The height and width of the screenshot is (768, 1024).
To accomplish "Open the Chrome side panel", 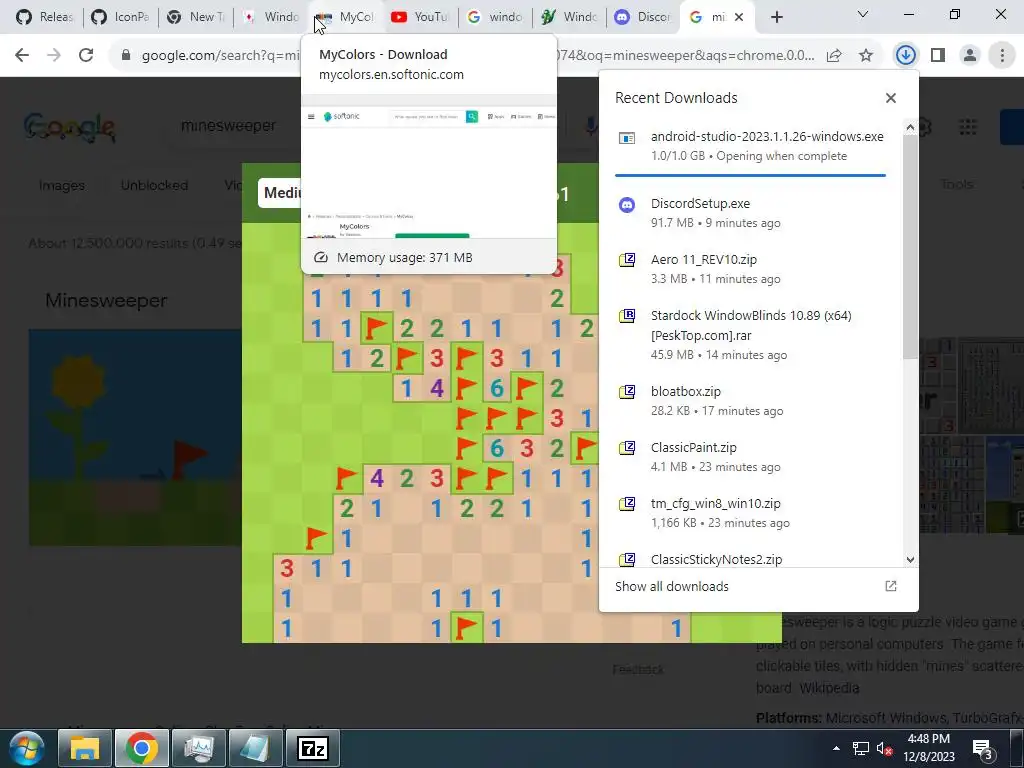I will click(x=938, y=56).
